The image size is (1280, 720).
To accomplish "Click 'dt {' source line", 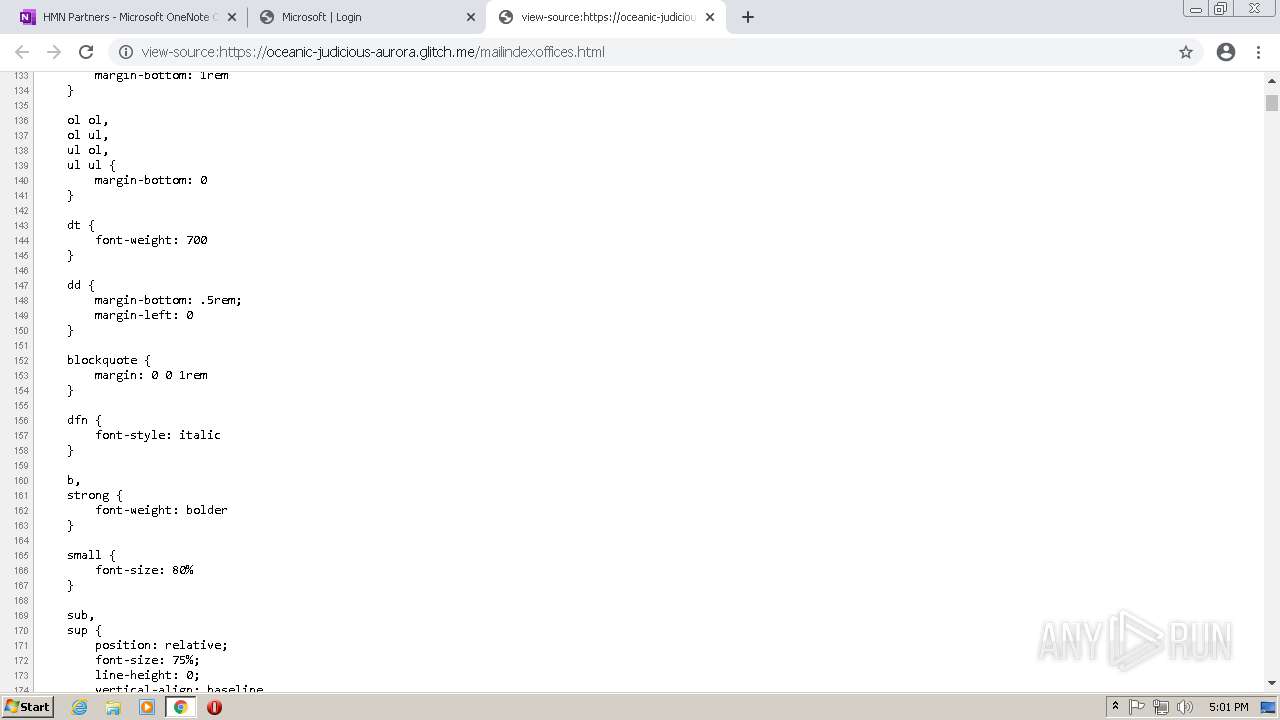I will coord(81,225).
